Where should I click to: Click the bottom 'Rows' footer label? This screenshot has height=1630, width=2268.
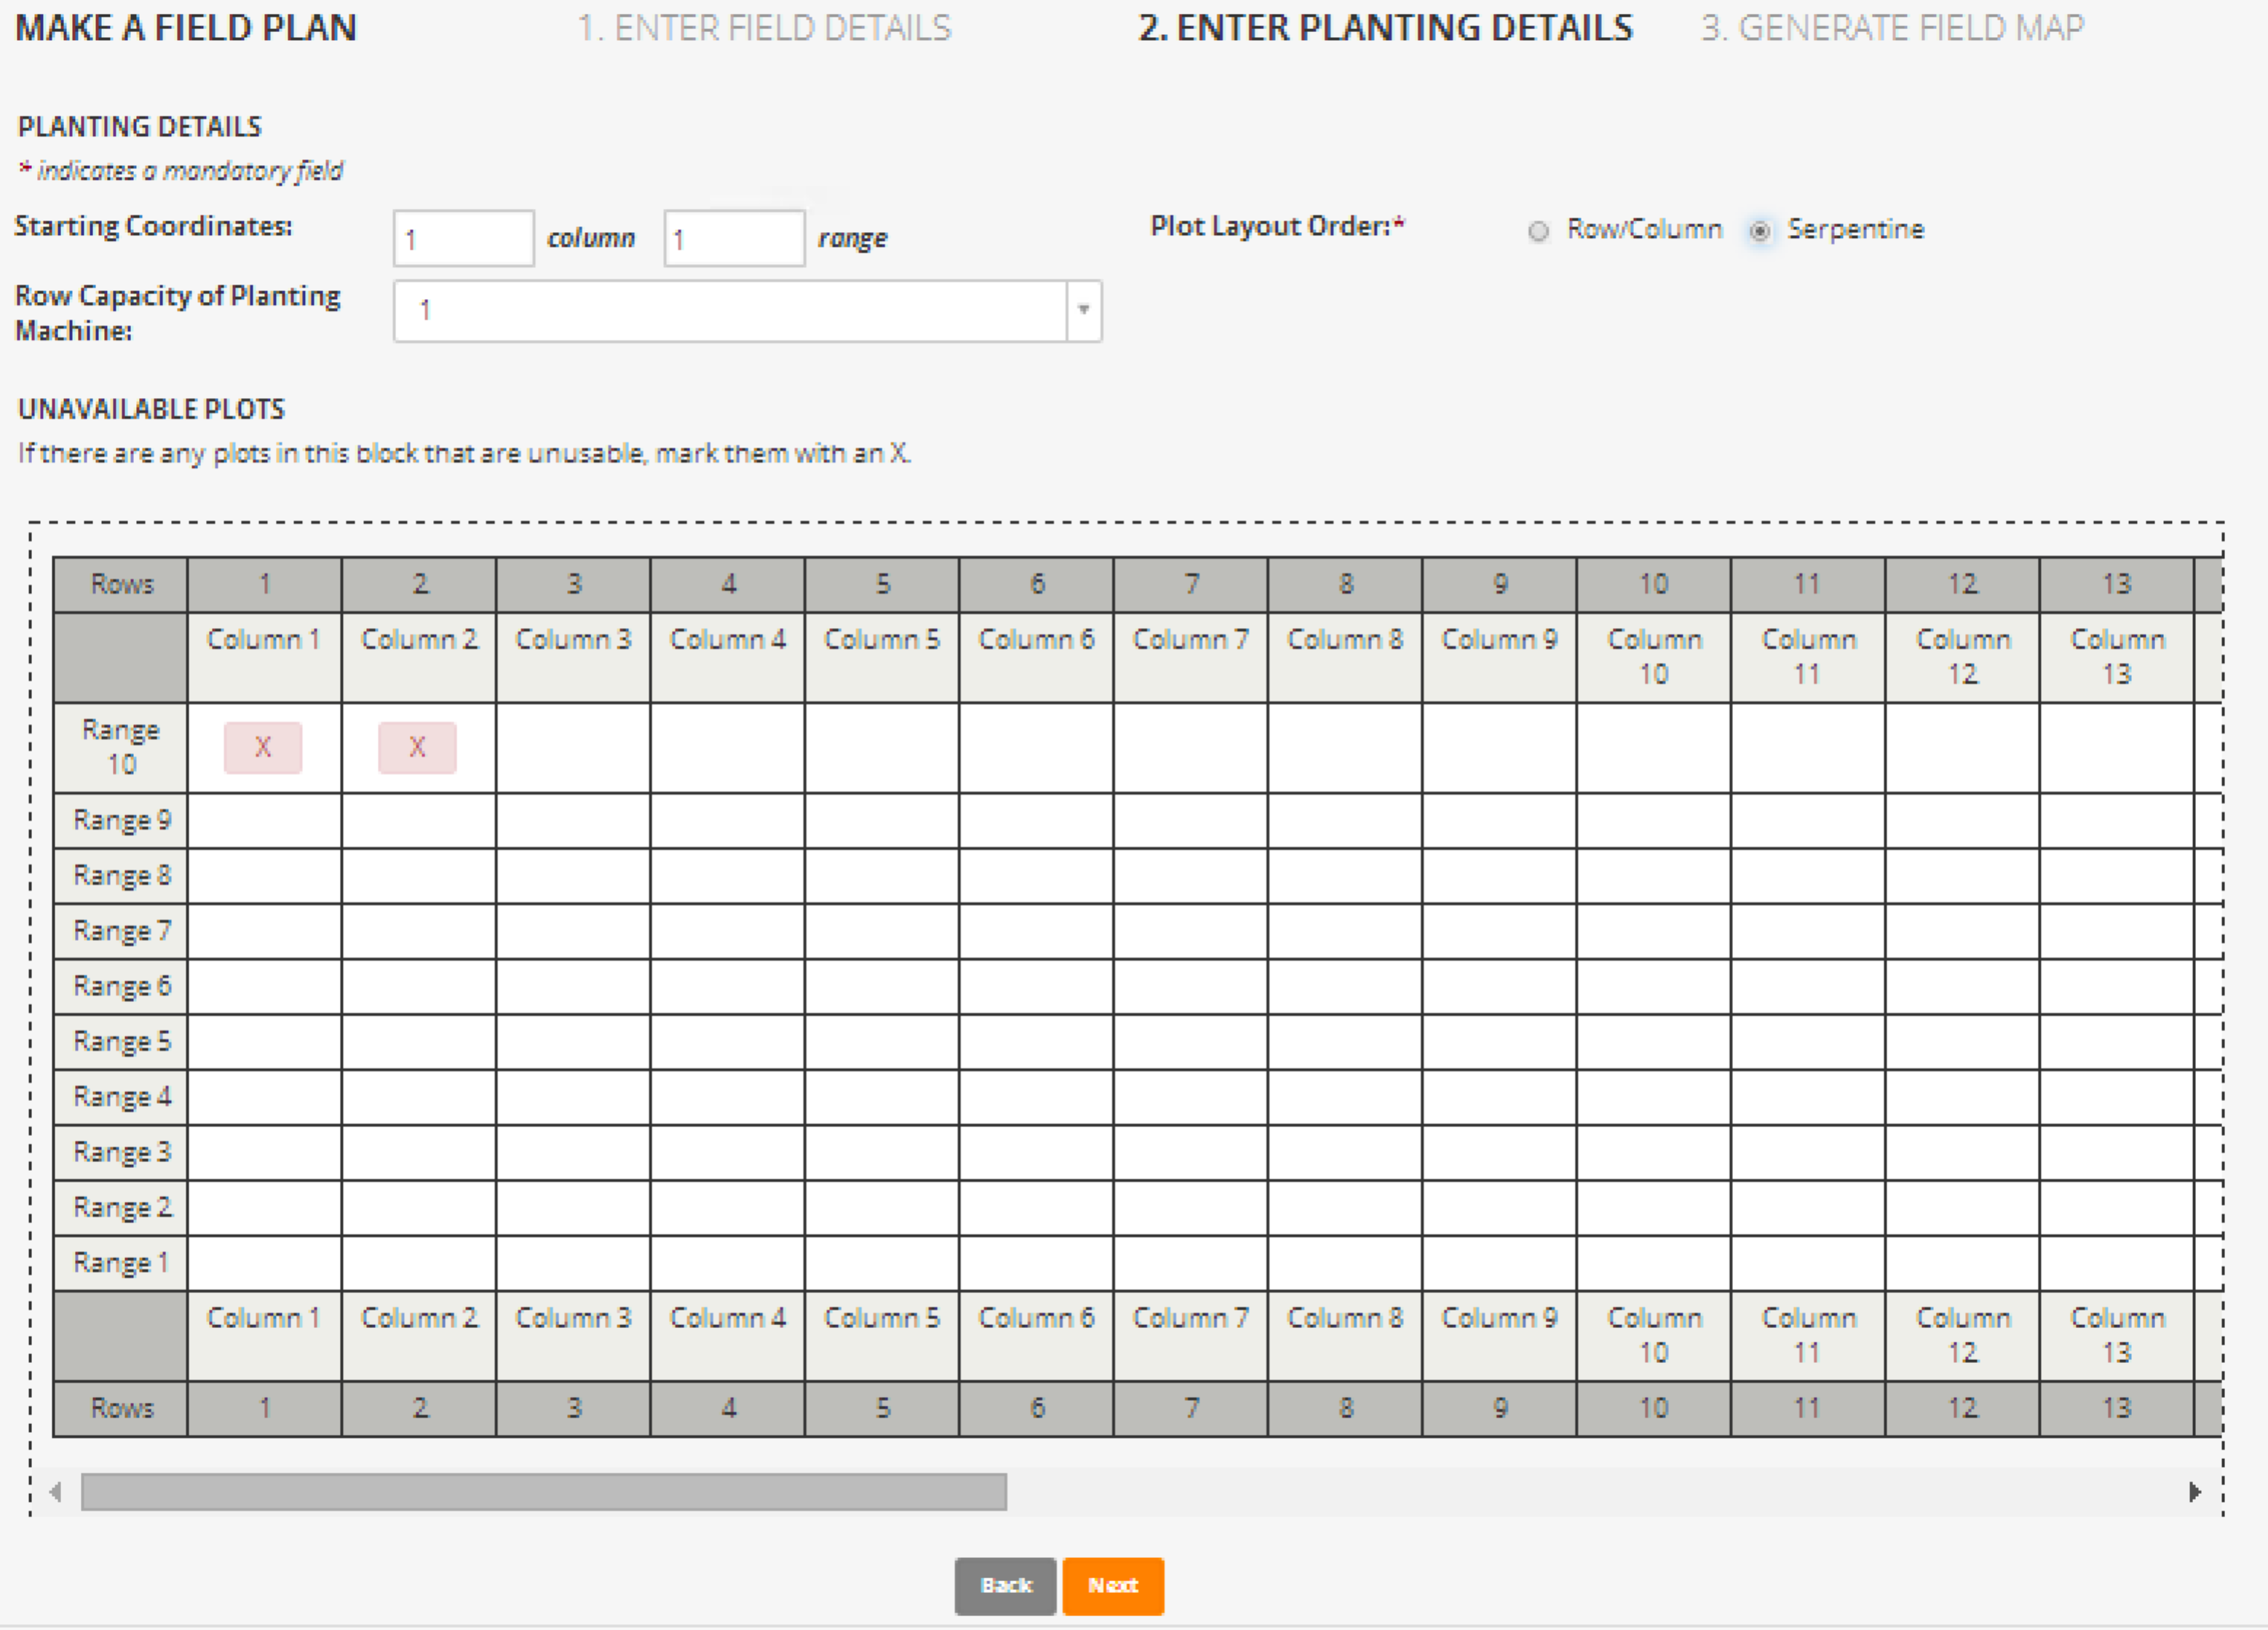click(x=120, y=1409)
